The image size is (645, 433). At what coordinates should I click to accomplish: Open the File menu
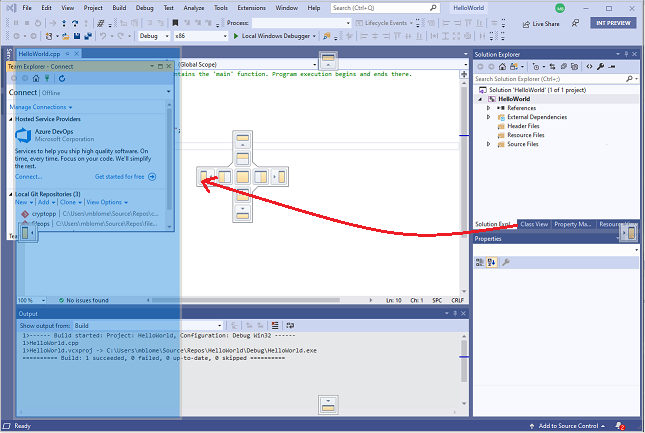(27, 8)
